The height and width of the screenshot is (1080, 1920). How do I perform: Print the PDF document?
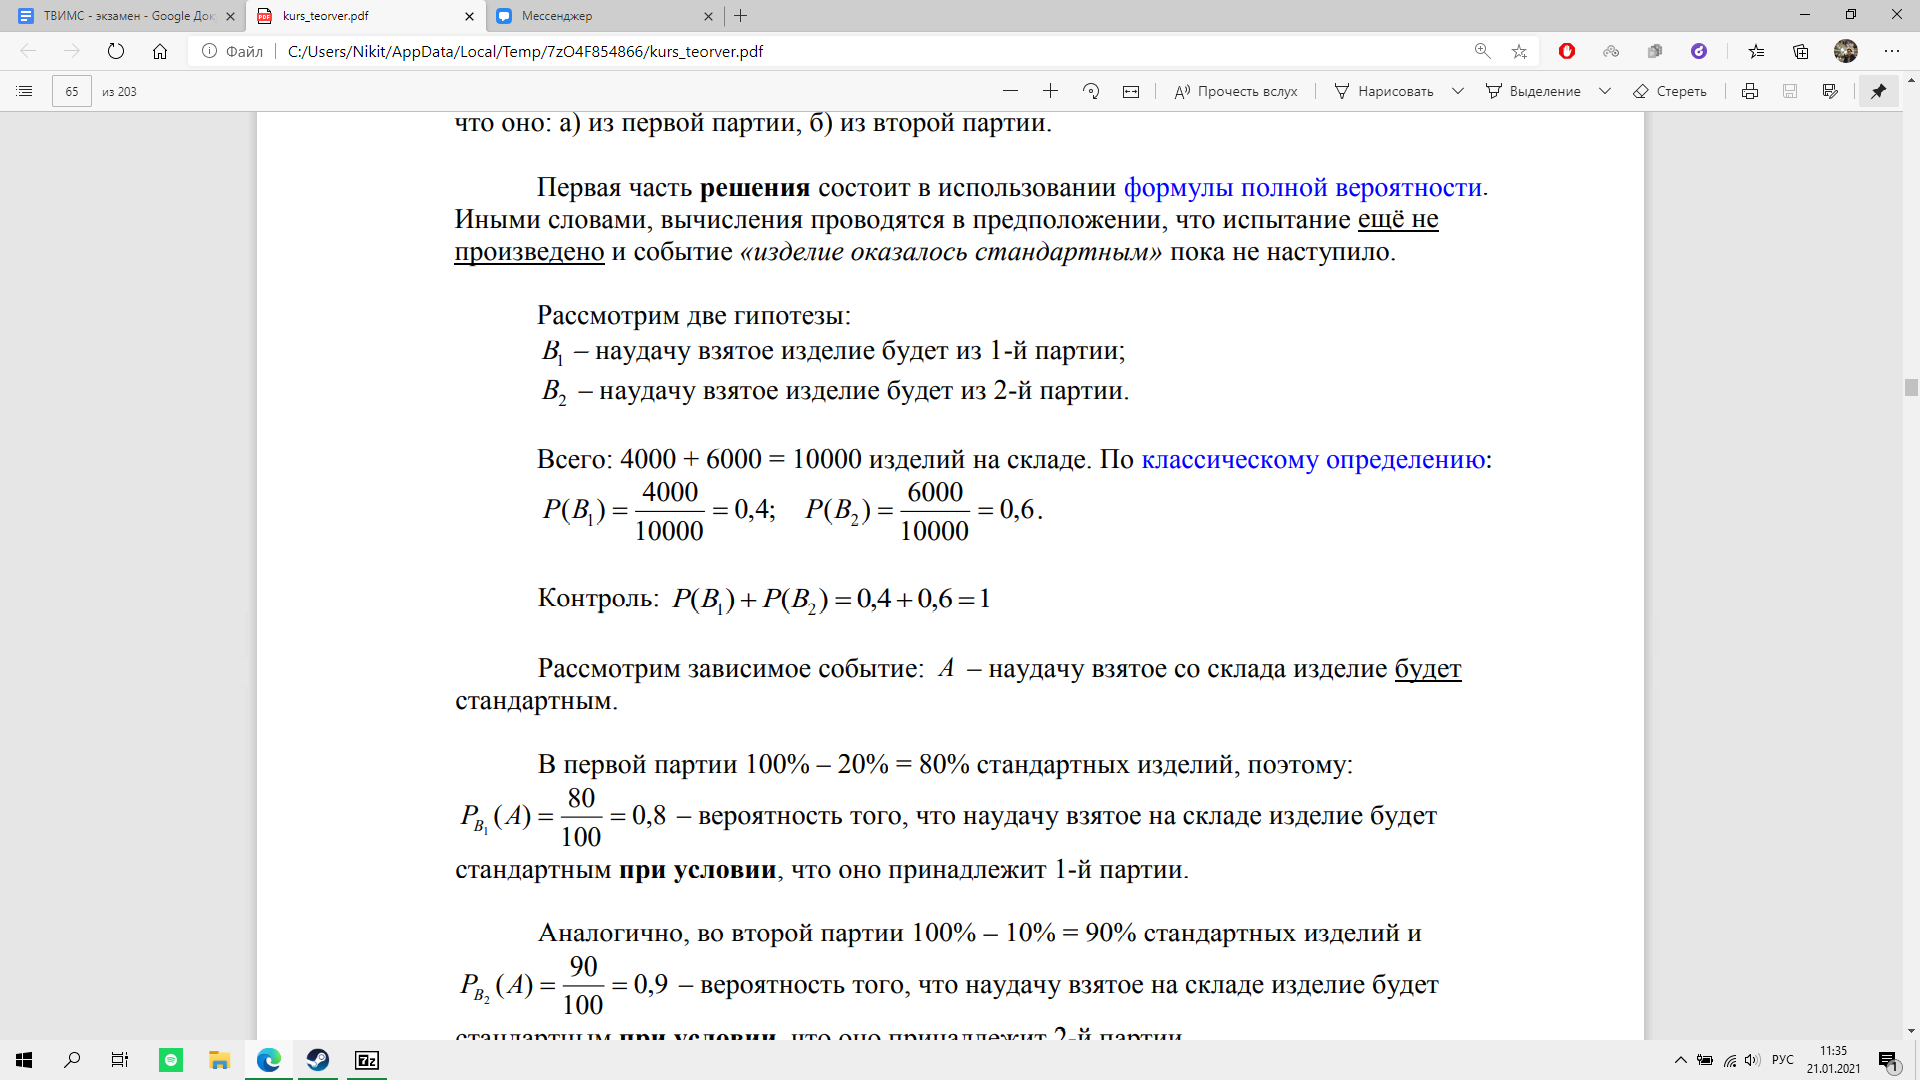(1750, 91)
